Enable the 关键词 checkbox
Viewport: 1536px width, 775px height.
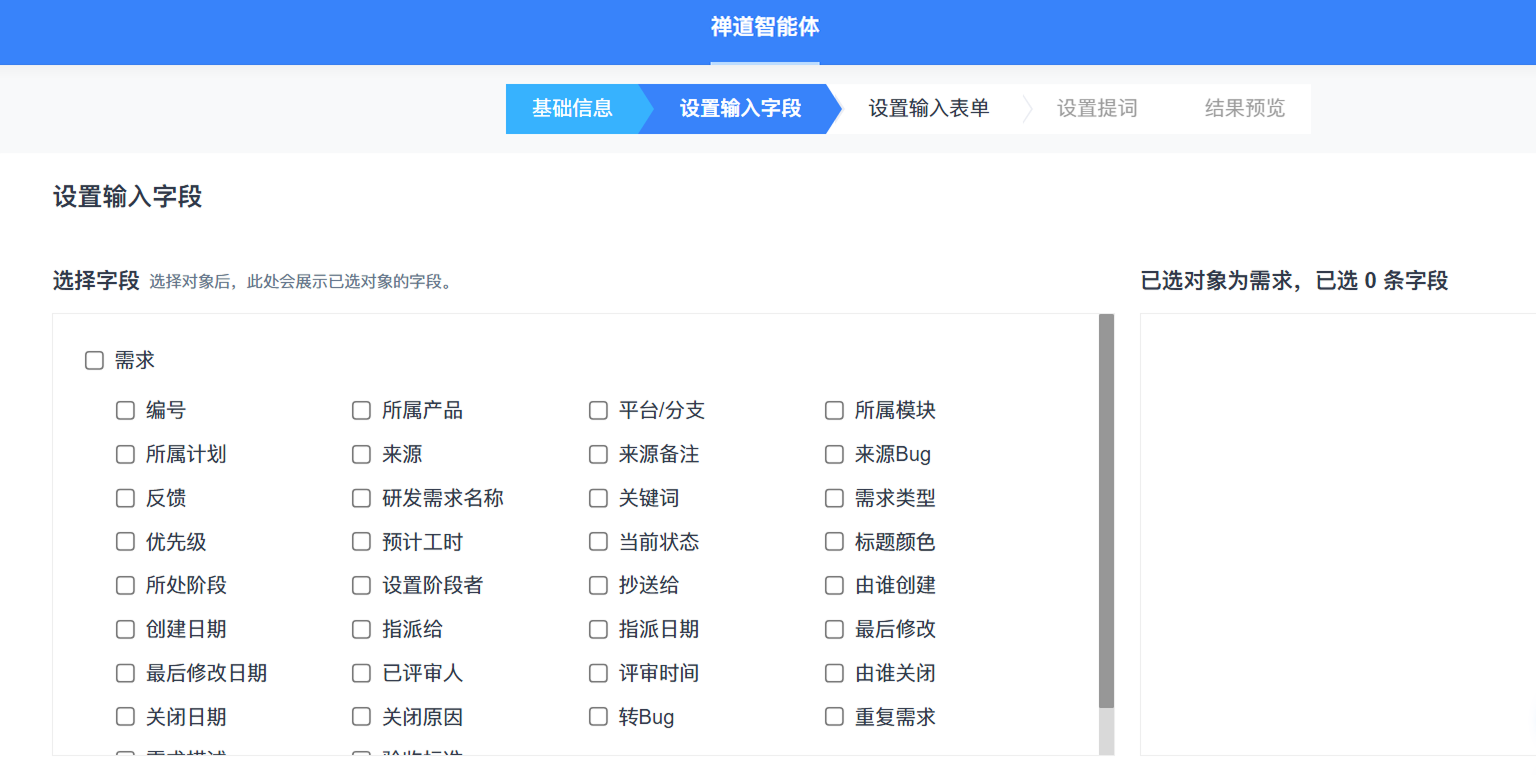[598, 498]
